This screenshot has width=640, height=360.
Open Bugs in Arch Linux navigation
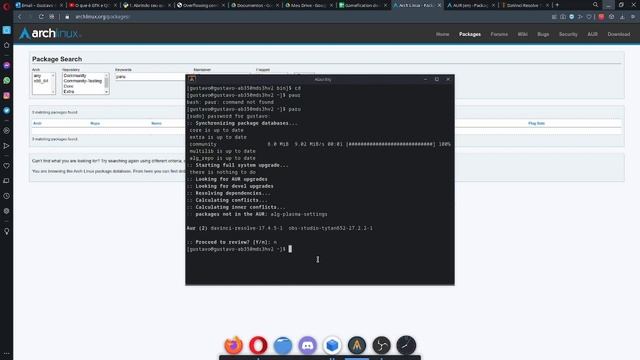click(543, 34)
